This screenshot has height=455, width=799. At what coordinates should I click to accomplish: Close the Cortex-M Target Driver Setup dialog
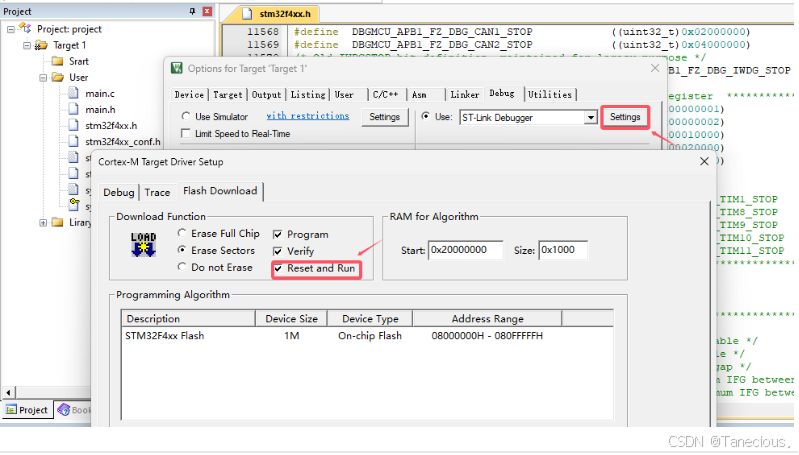tap(704, 162)
